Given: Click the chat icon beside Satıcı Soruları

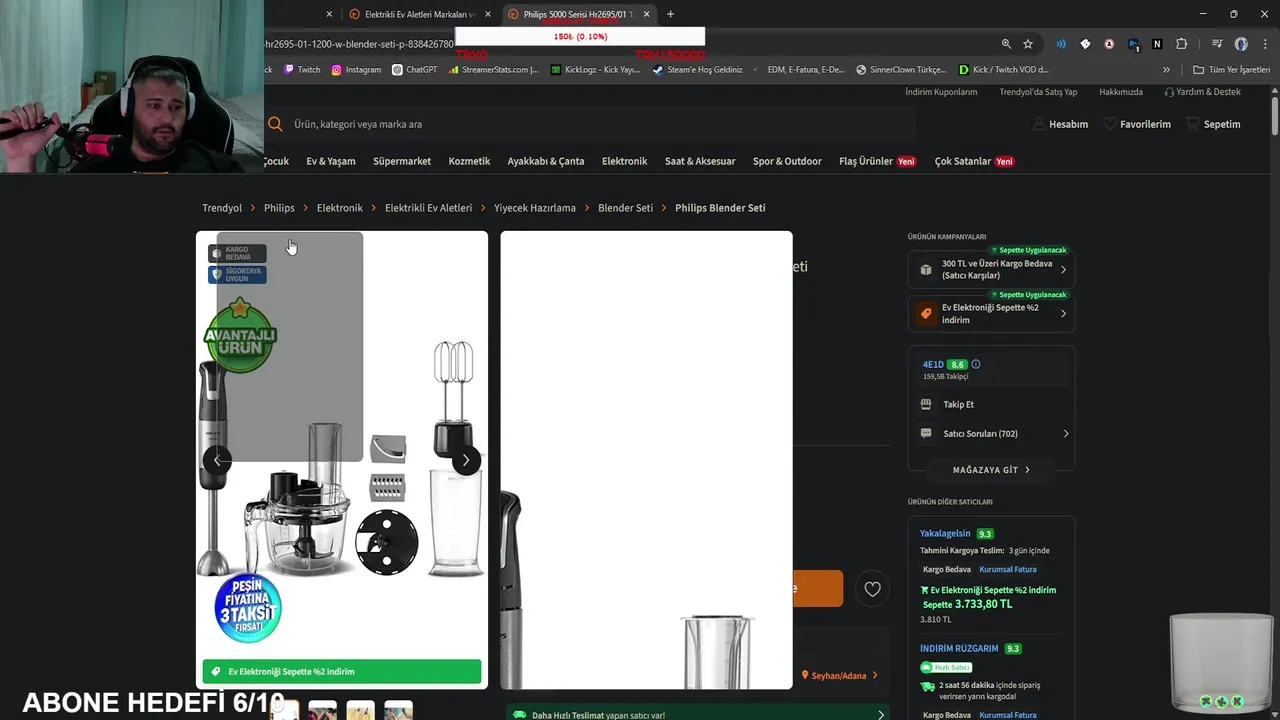Looking at the screenshot, I should click(x=926, y=433).
